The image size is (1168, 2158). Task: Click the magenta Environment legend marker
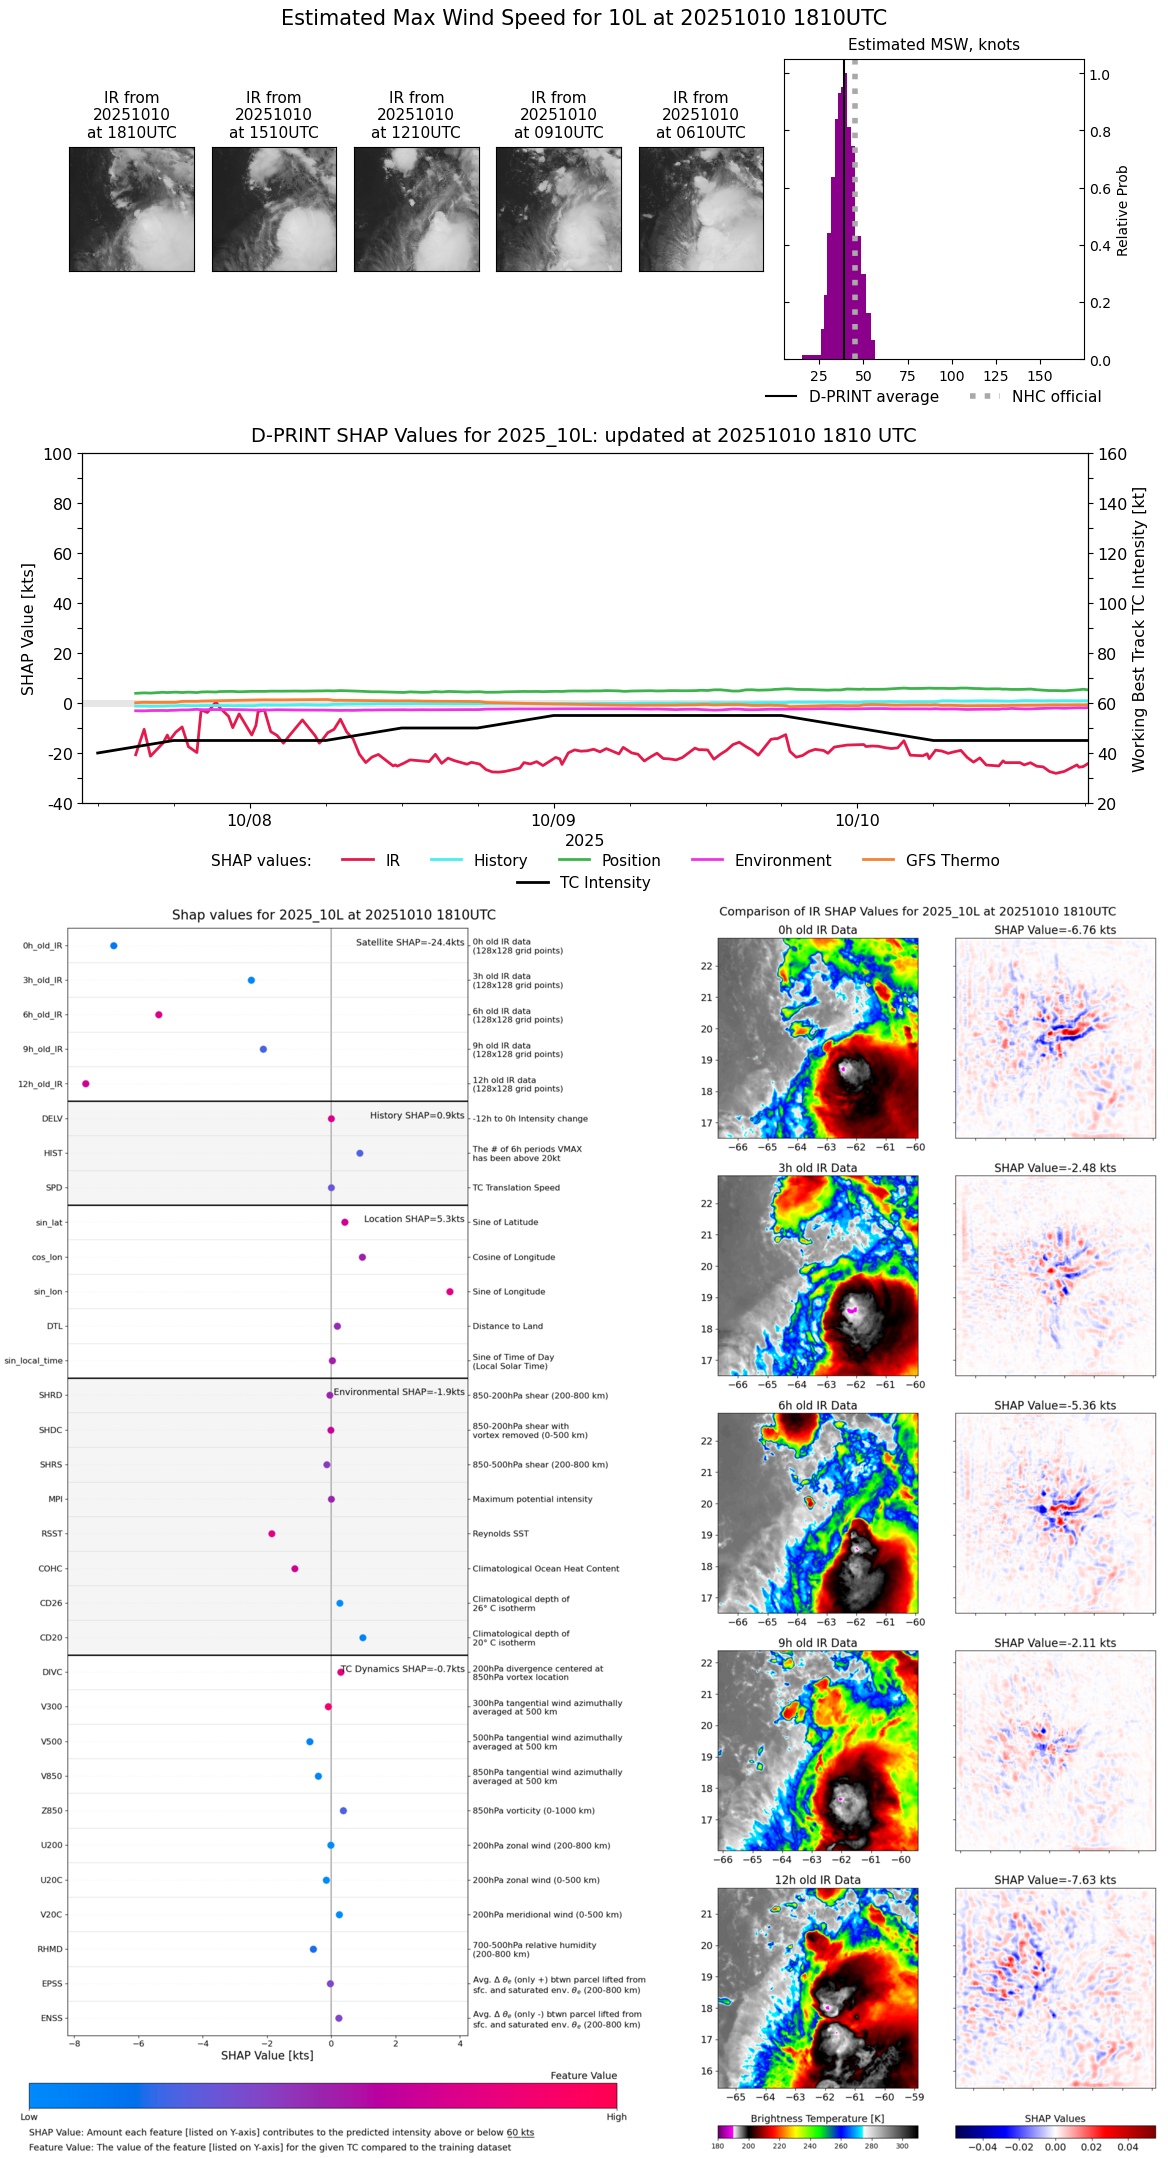(x=707, y=860)
